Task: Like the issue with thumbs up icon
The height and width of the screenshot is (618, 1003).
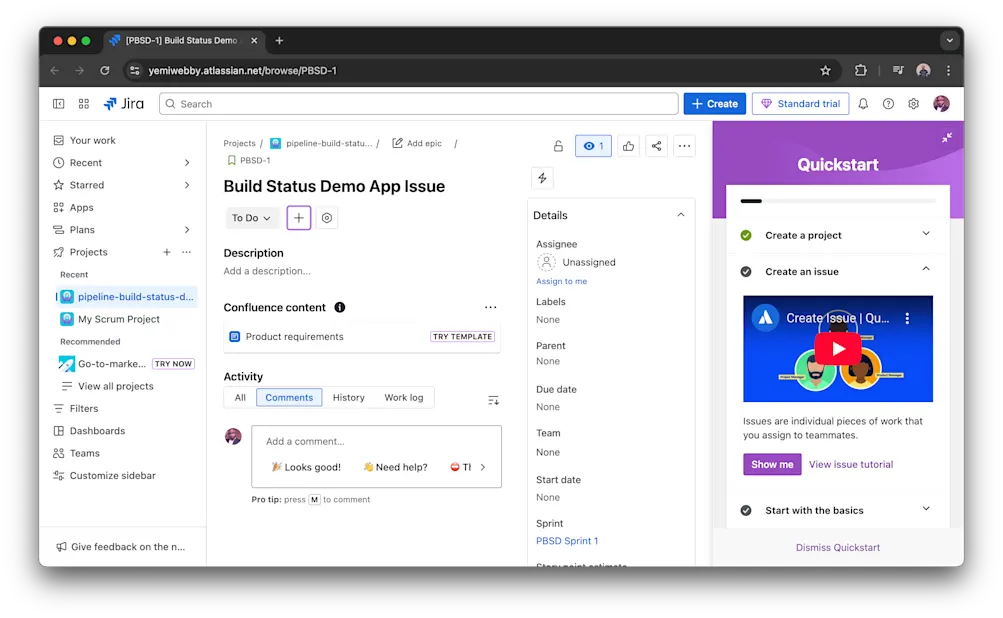Action: tap(628, 145)
